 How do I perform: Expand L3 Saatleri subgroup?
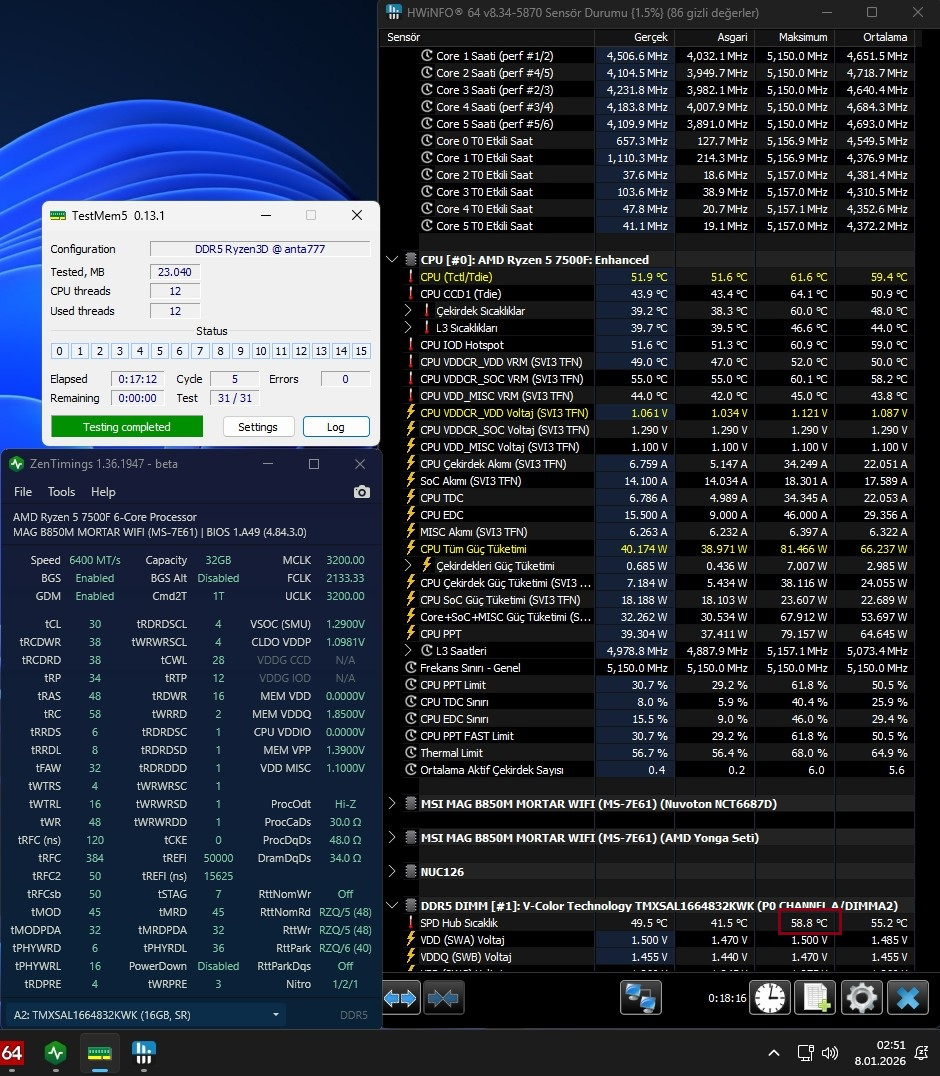click(408, 651)
